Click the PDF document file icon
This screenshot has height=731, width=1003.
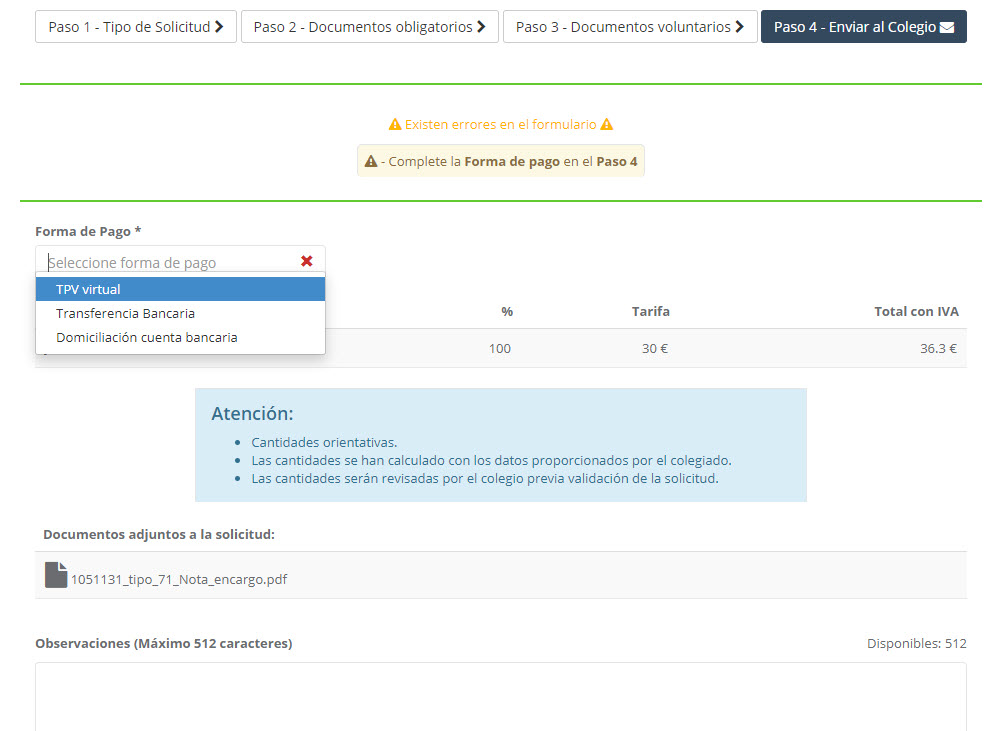click(56, 575)
